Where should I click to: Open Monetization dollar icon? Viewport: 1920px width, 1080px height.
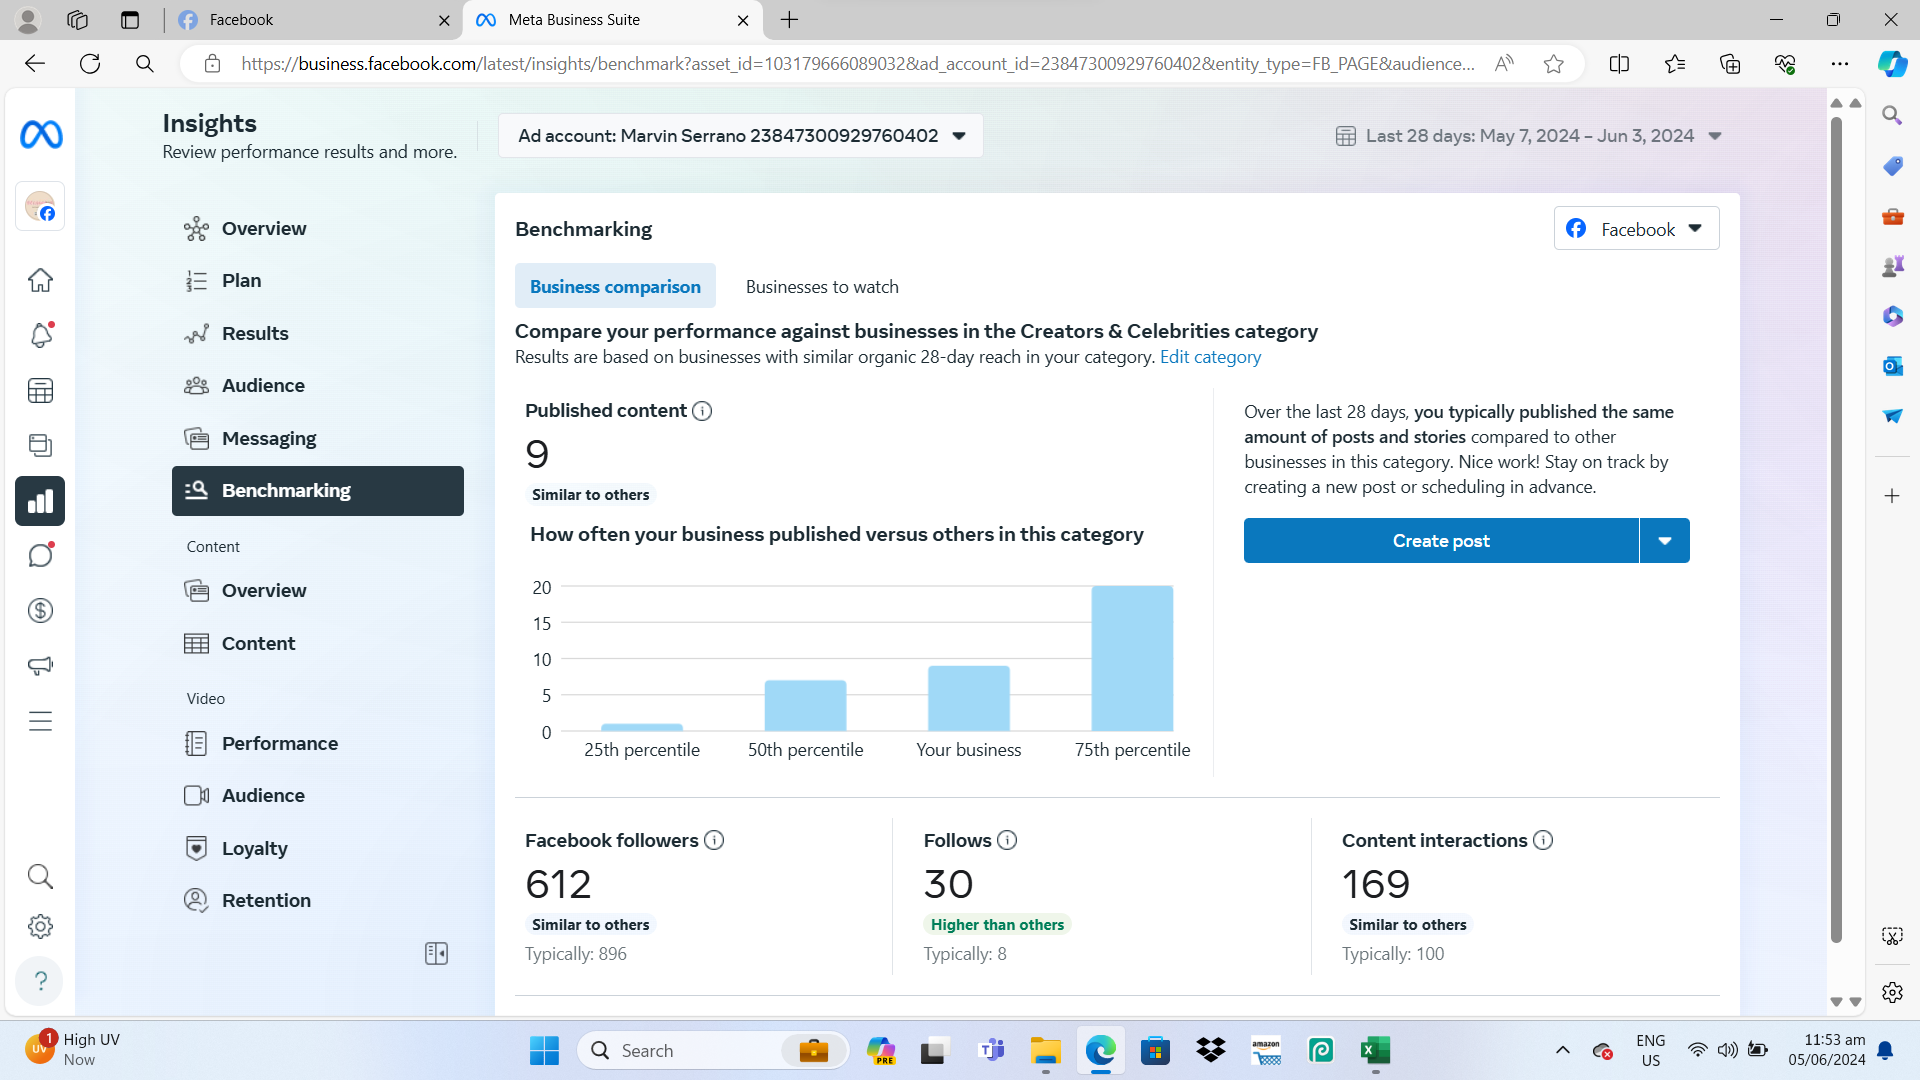(40, 610)
